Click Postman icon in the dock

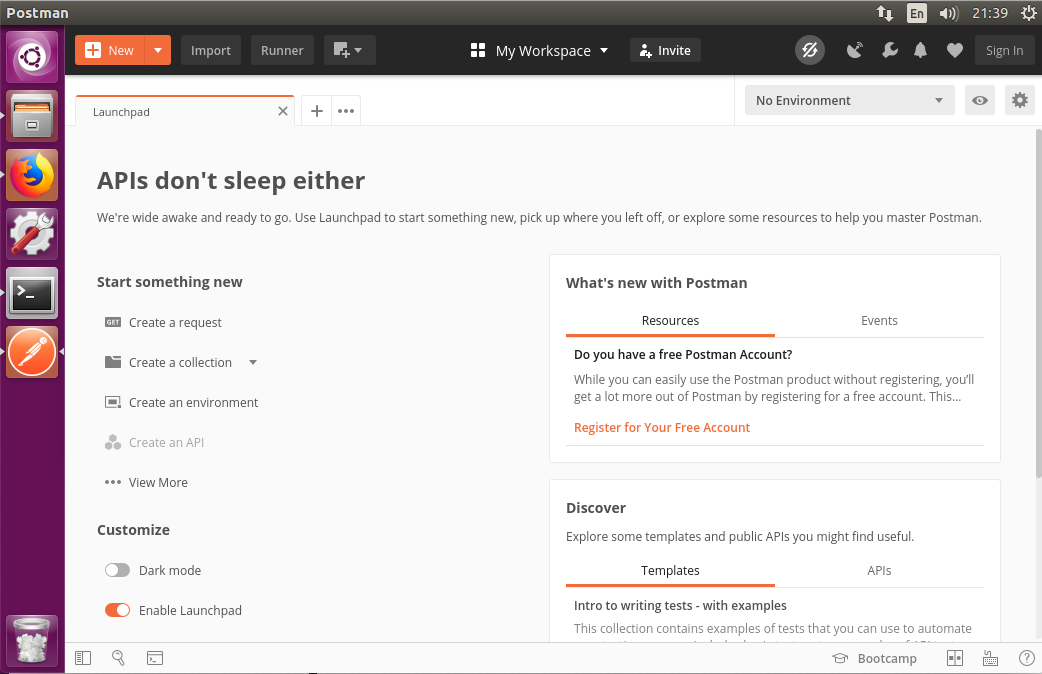(32, 352)
